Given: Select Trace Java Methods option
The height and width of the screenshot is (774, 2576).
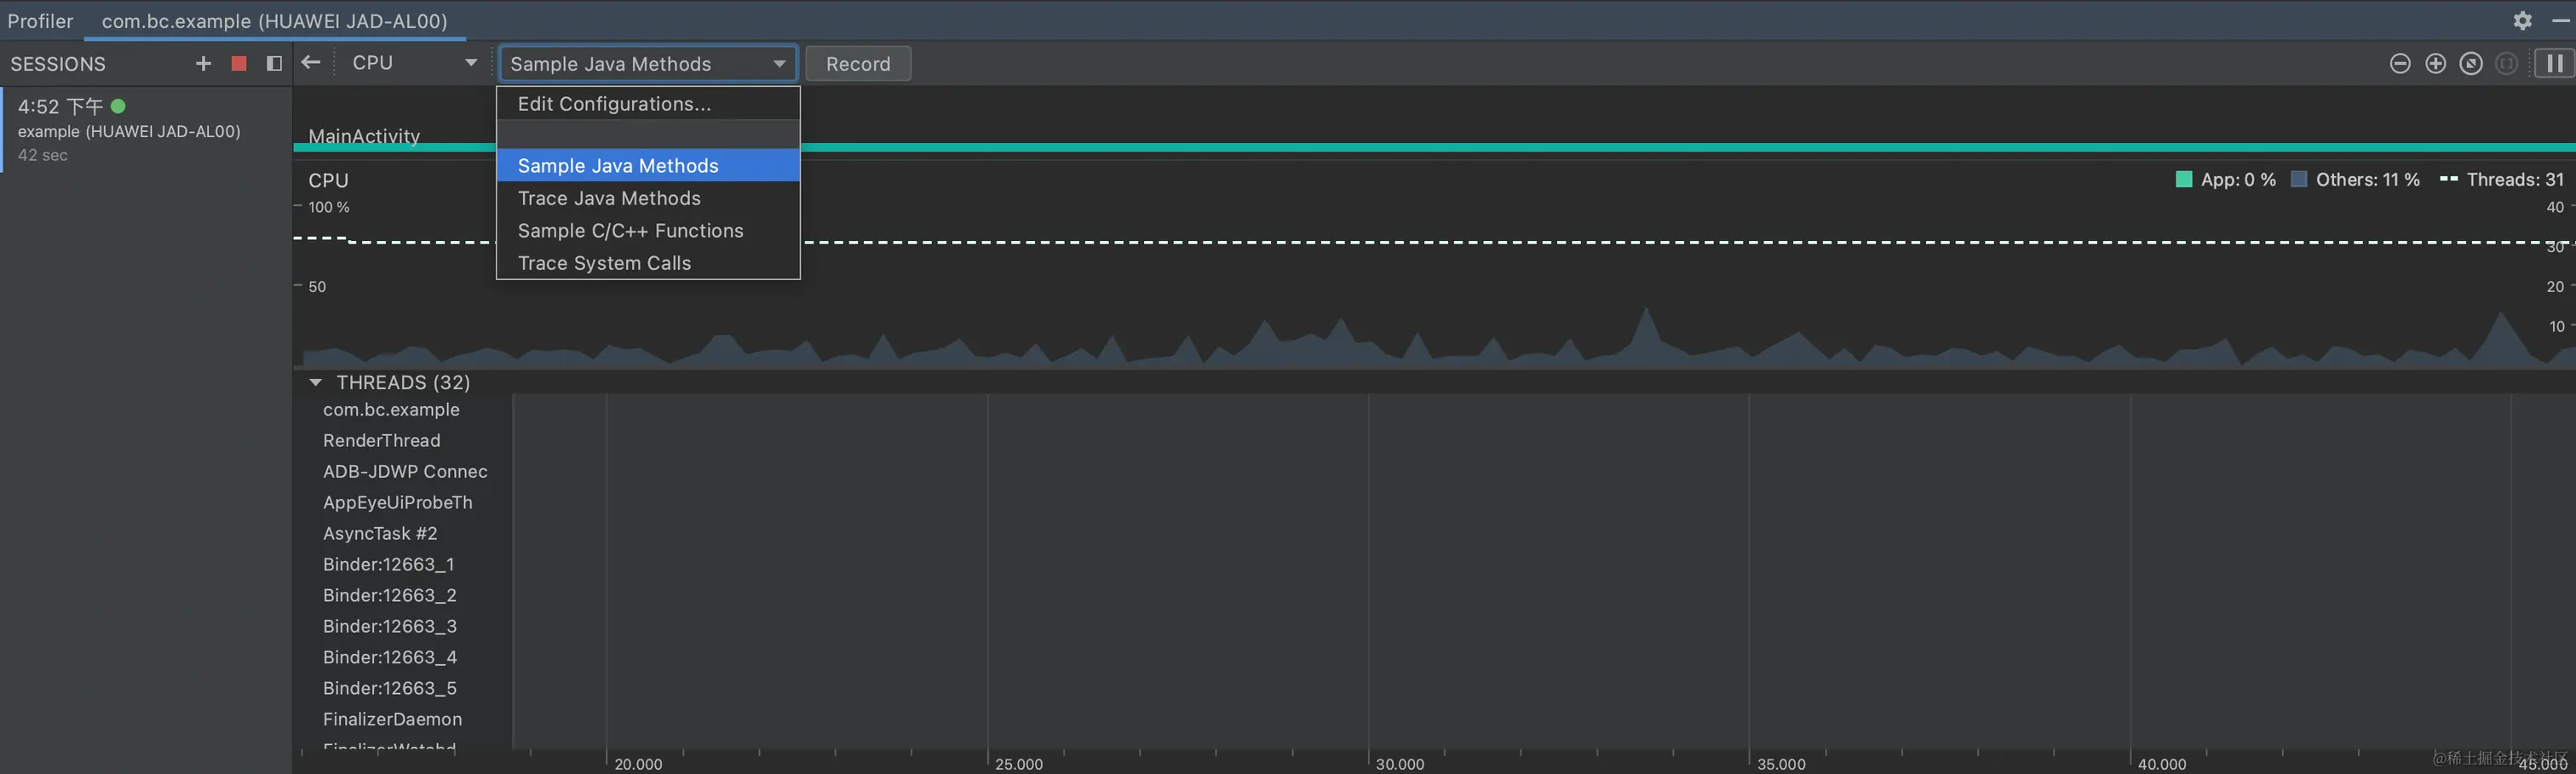Looking at the screenshot, I should click(648, 198).
